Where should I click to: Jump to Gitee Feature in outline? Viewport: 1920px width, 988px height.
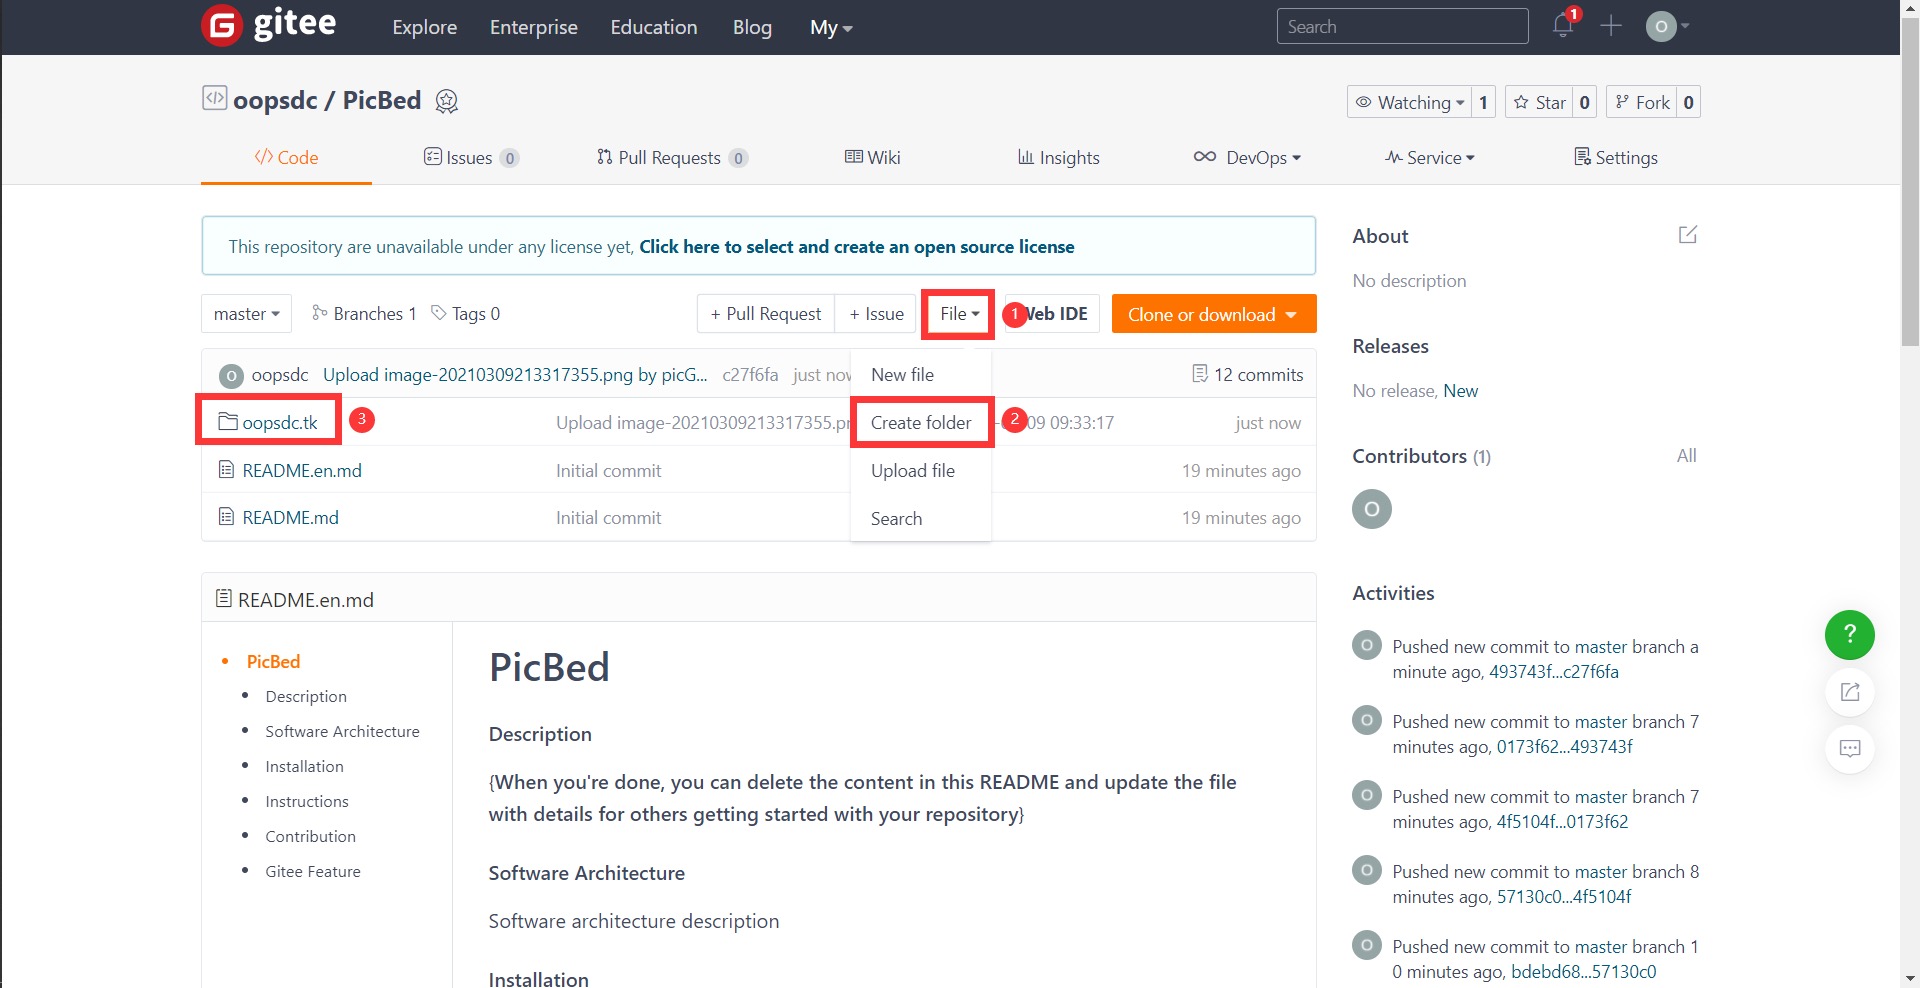[x=313, y=871]
